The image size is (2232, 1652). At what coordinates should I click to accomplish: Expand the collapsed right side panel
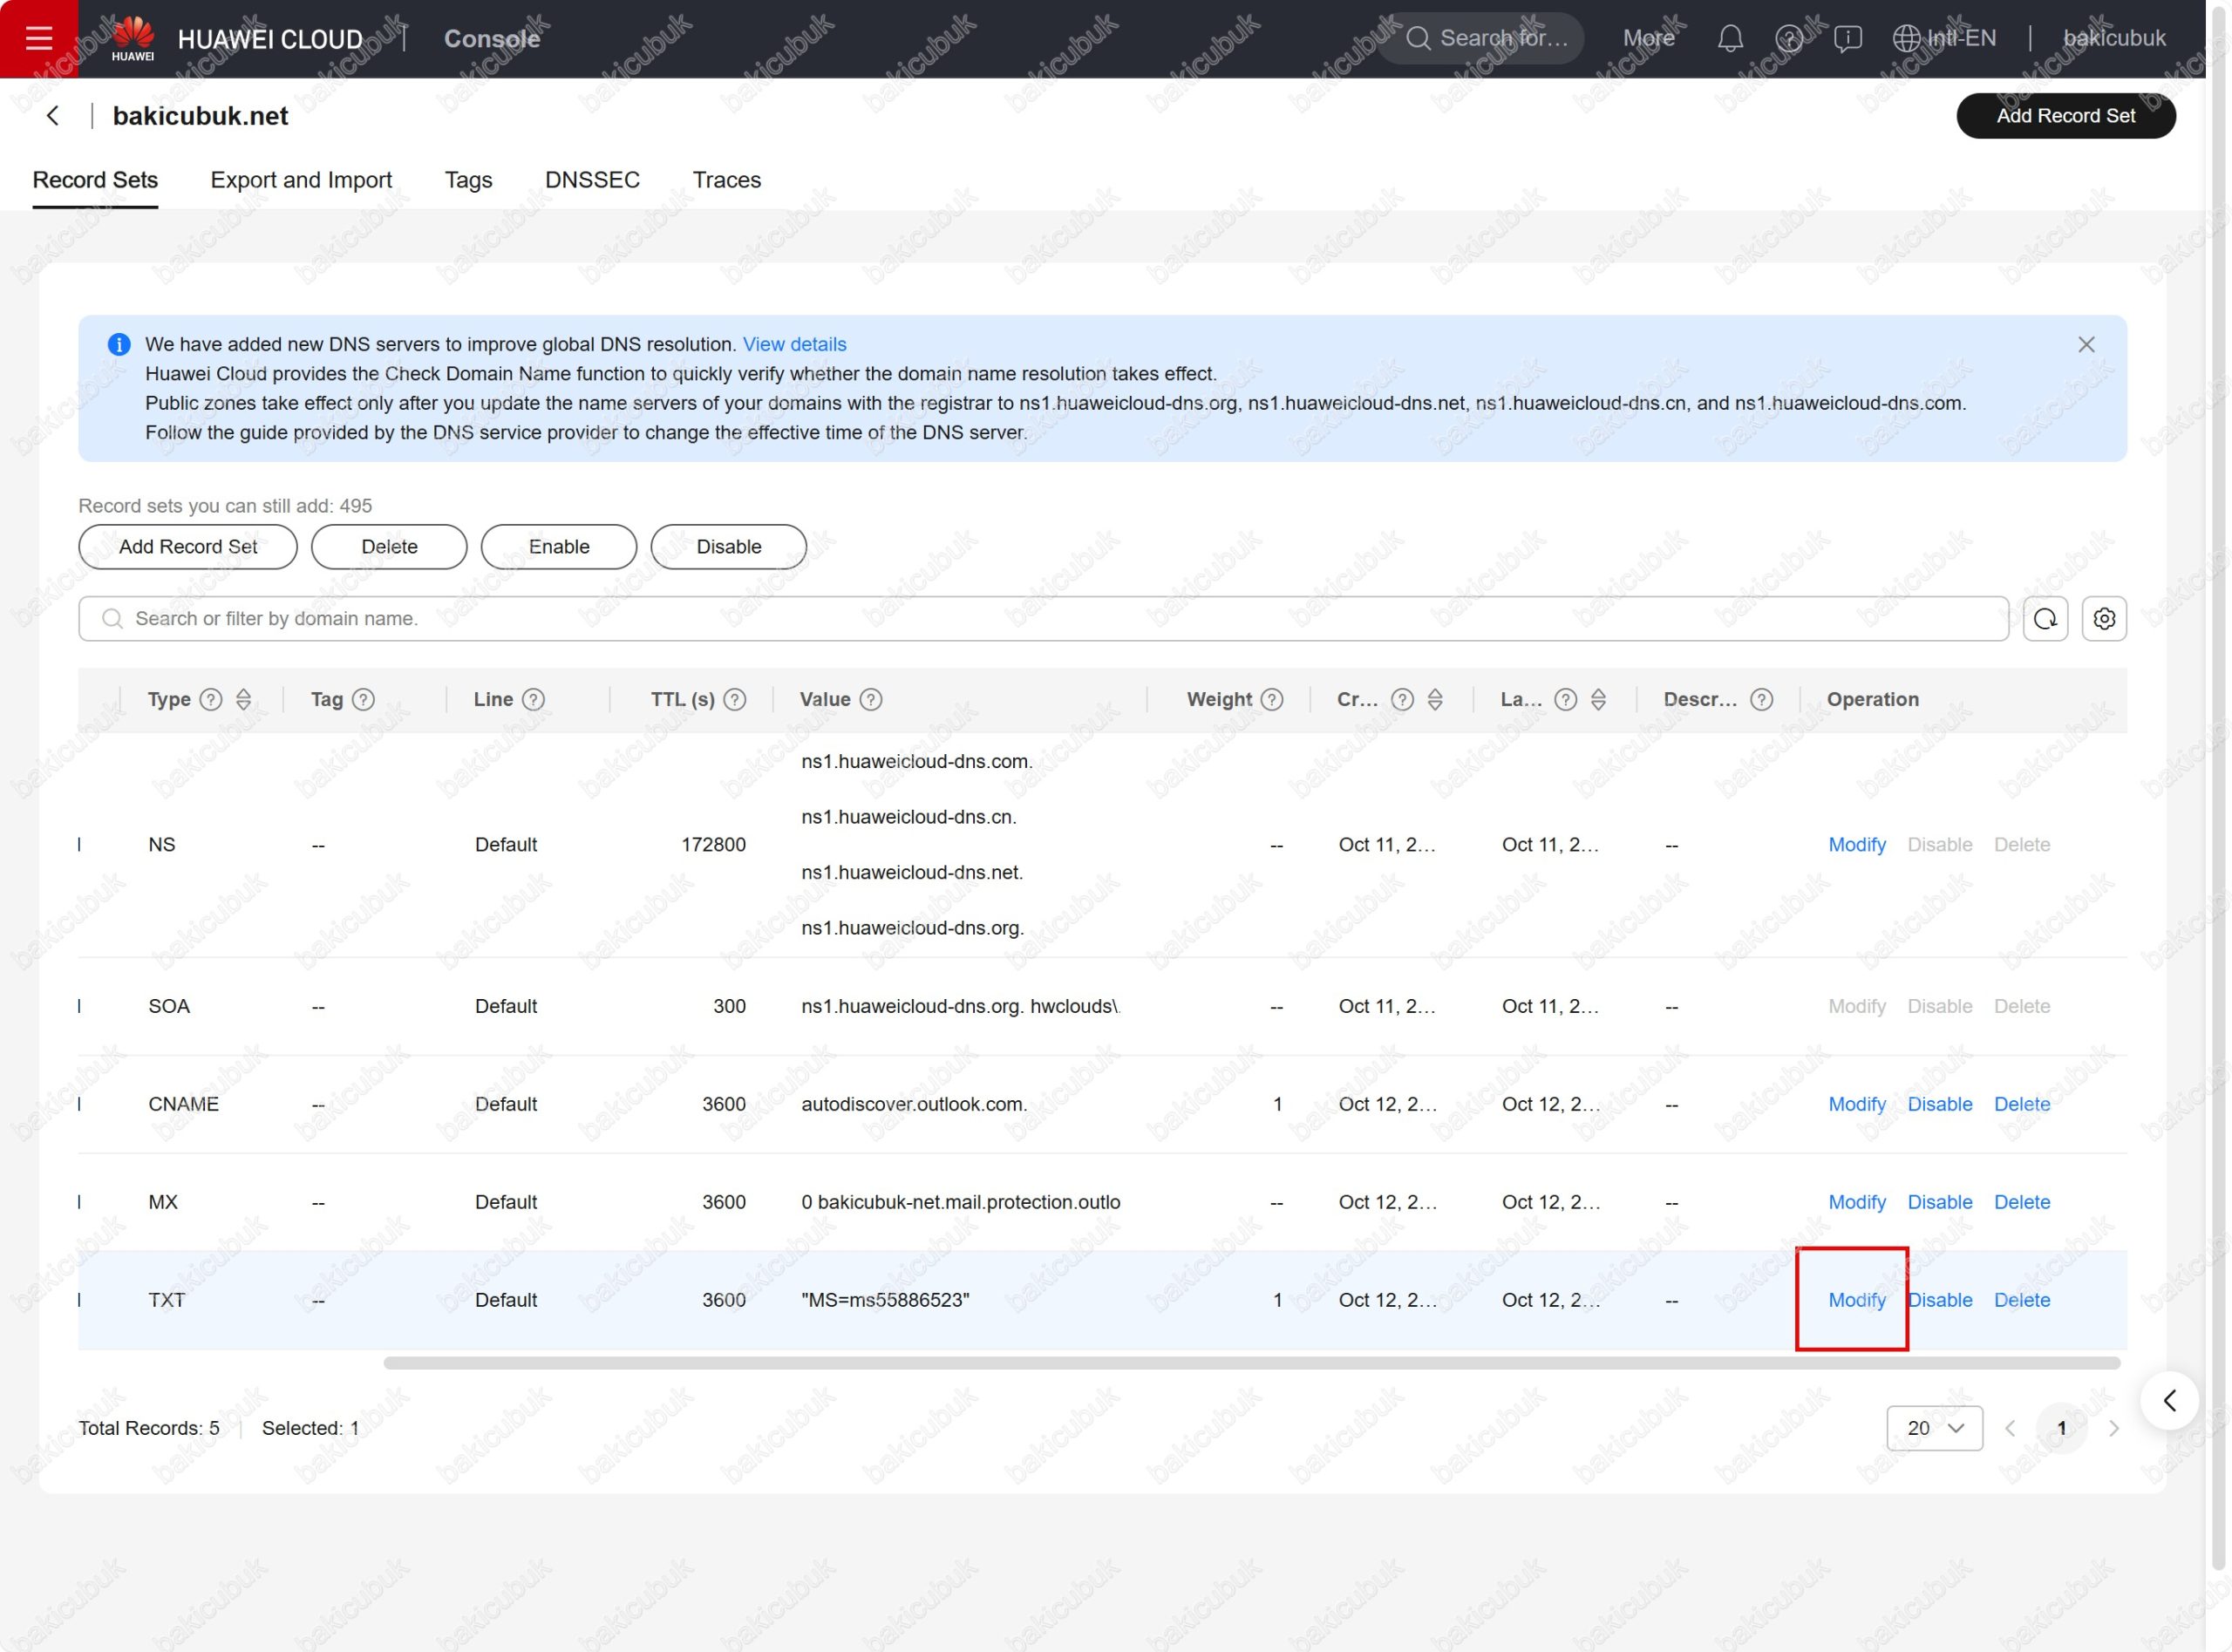tap(2169, 1401)
